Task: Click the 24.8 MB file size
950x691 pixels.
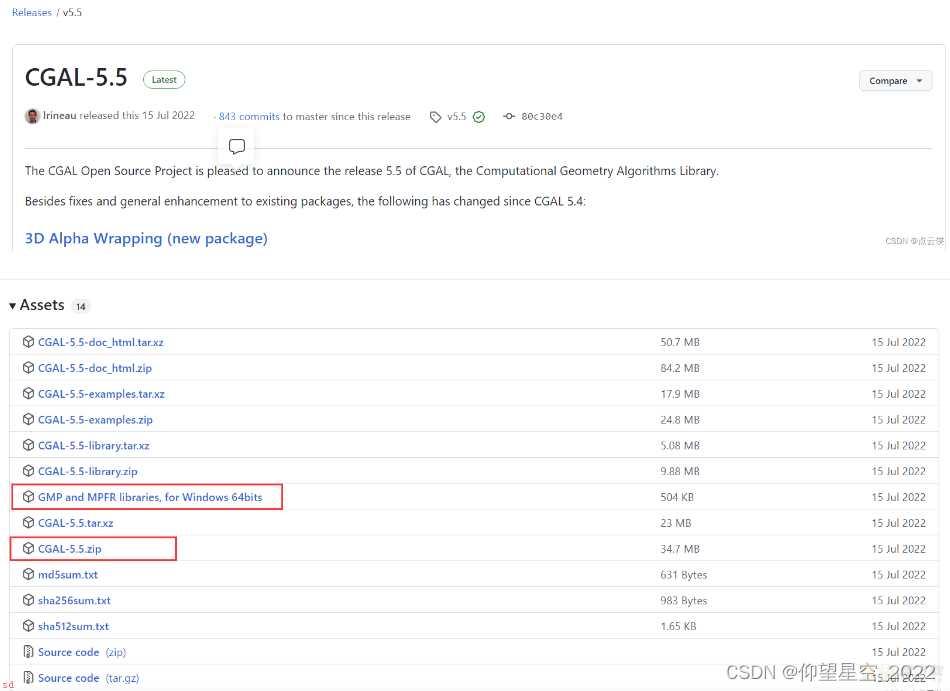Action: [680, 420]
